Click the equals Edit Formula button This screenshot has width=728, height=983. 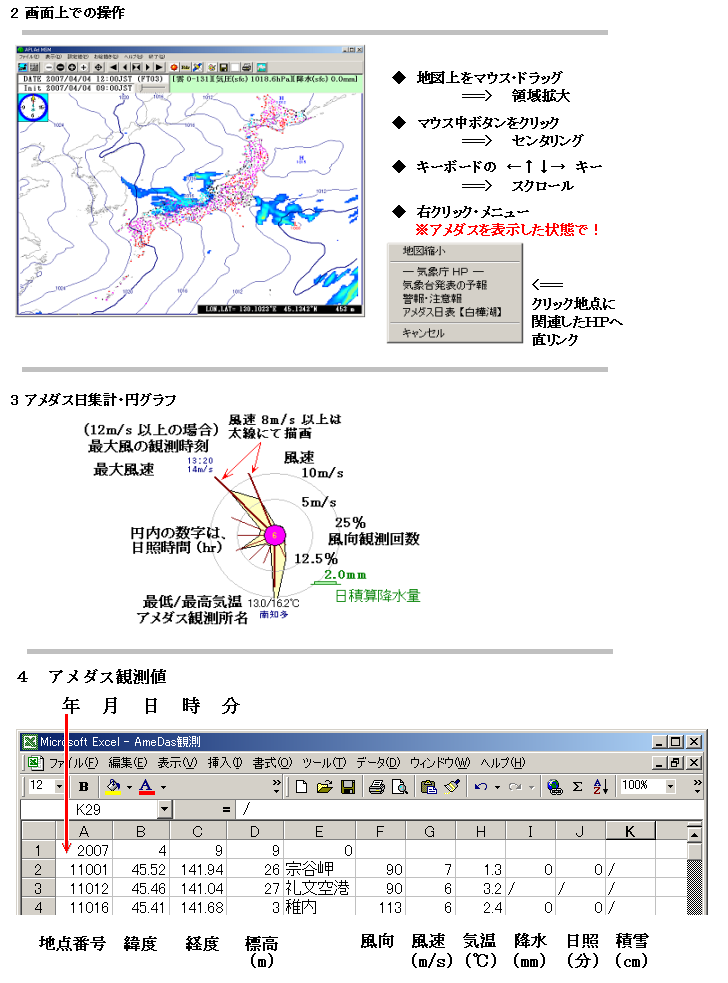pos(226,809)
